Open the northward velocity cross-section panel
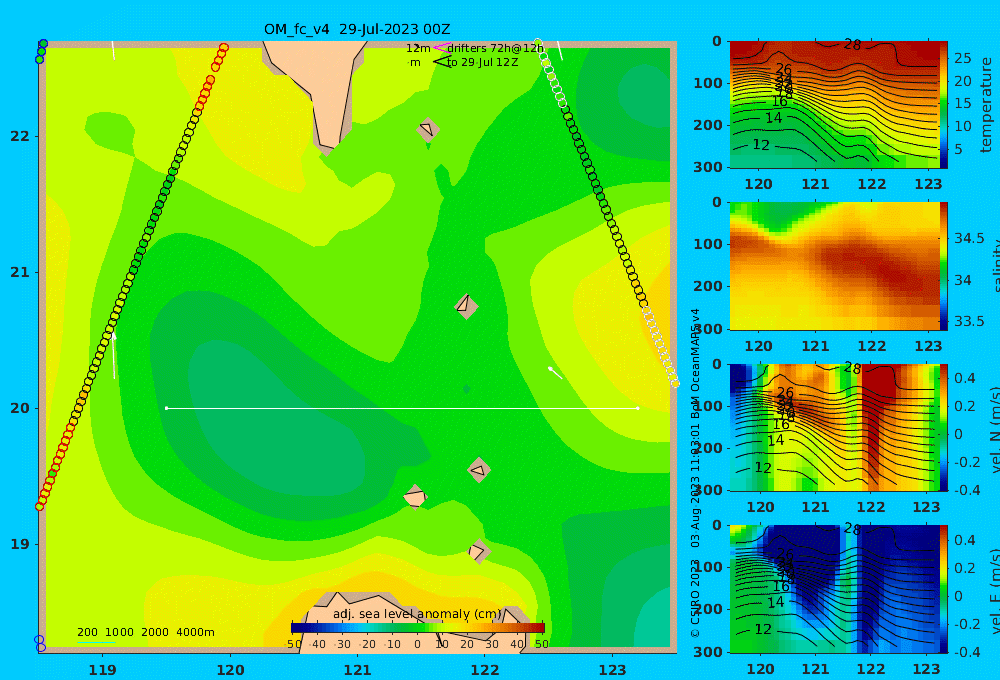Image resolution: width=1000 pixels, height=680 pixels. 834,427
